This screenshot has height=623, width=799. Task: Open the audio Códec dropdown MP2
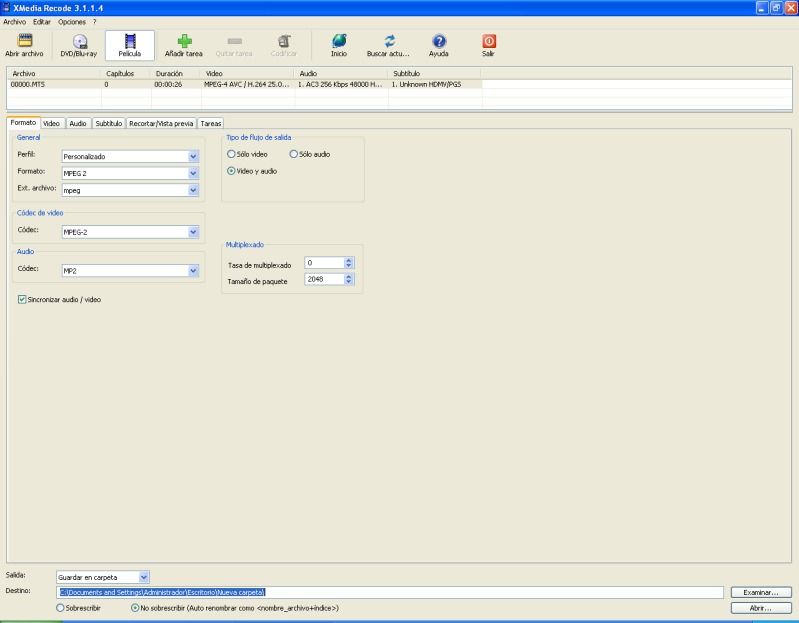pyautogui.click(x=193, y=270)
